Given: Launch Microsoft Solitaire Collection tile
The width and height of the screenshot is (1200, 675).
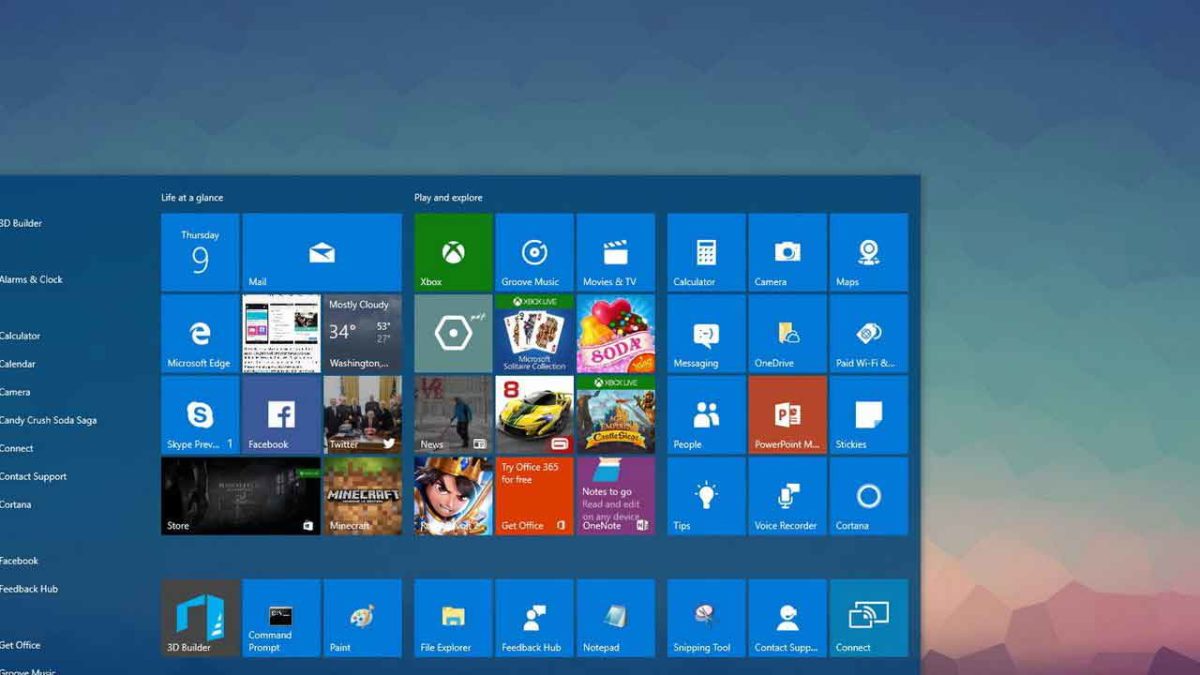Looking at the screenshot, I should pos(535,333).
